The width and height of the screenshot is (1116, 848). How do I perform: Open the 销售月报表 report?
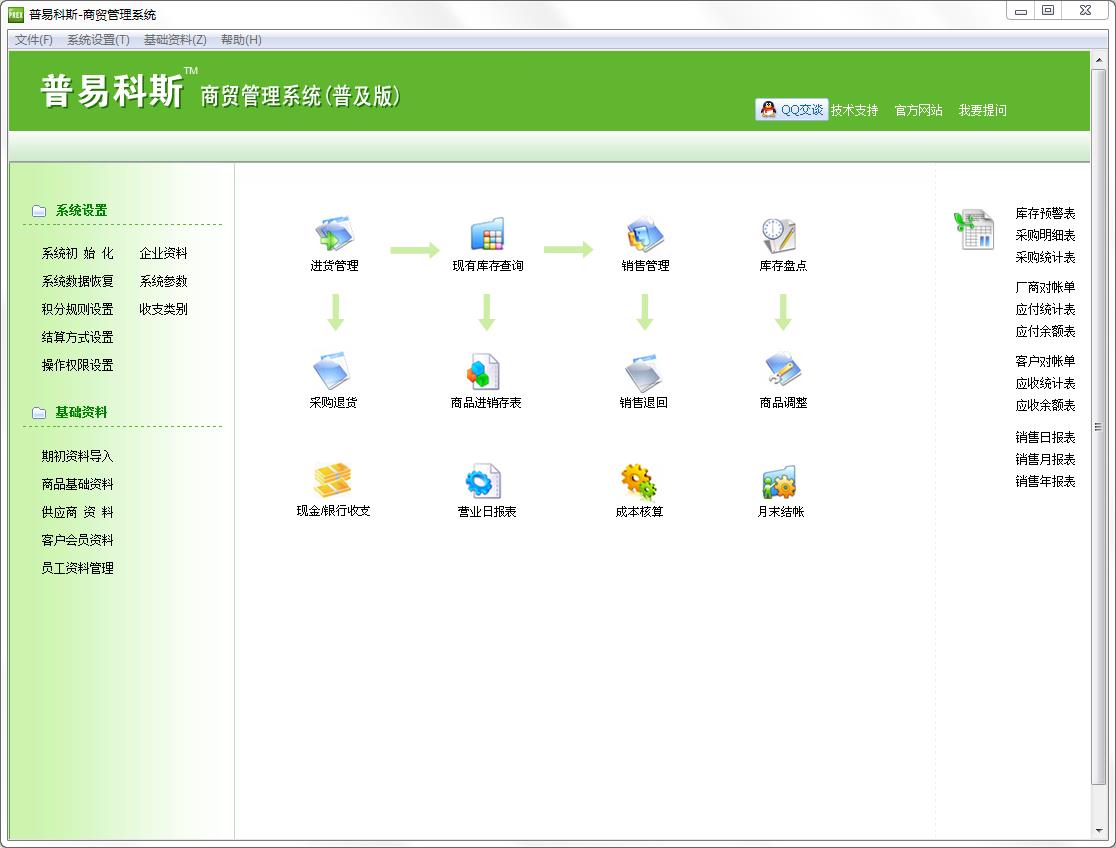point(1045,460)
